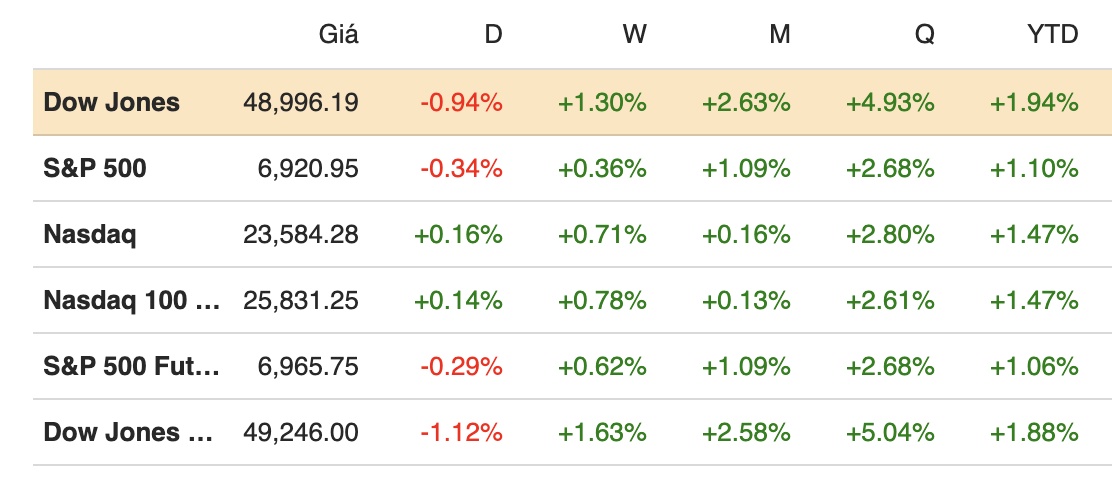Click Nasdaq daily change +0.16%
The image size is (1112, 496).
[458, 235]
